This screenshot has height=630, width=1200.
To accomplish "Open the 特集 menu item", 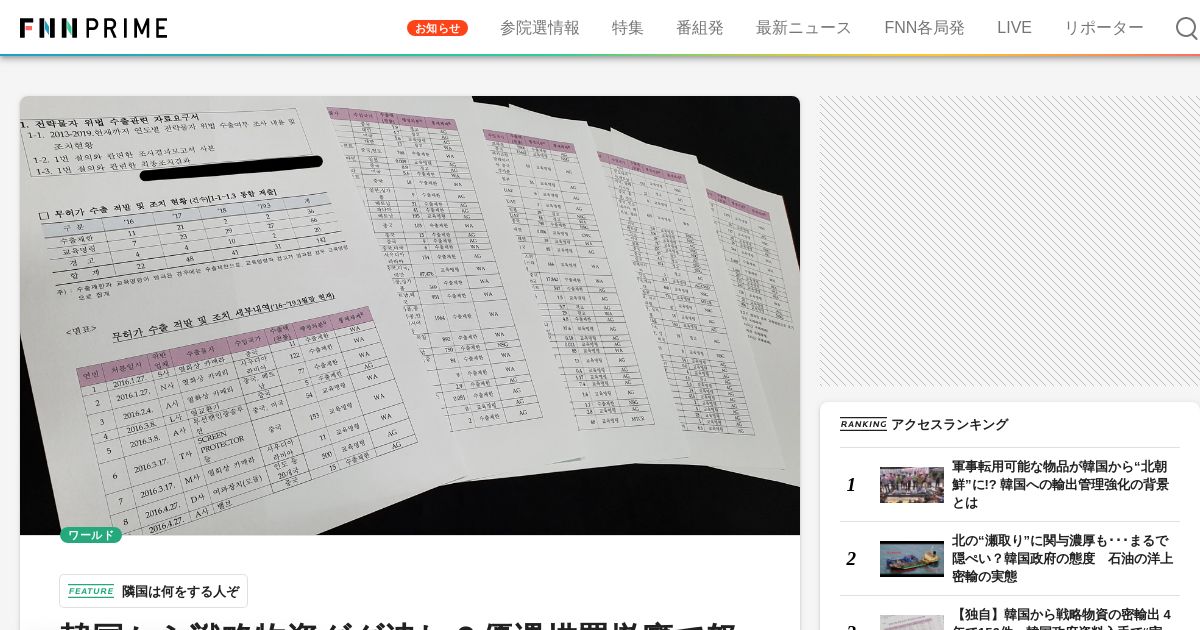I will 628,28.
